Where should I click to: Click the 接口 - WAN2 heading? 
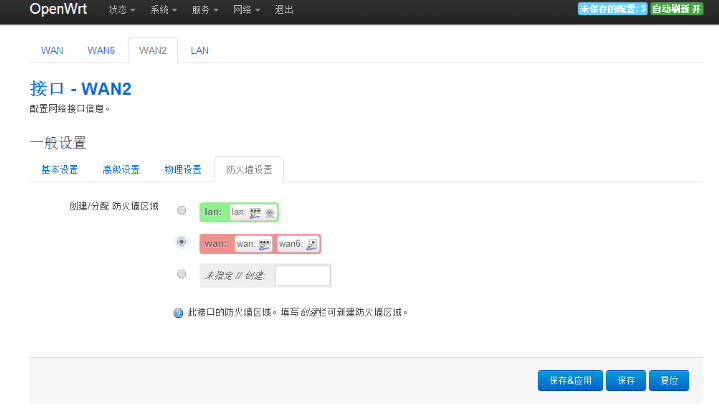(x=81, y=89)
